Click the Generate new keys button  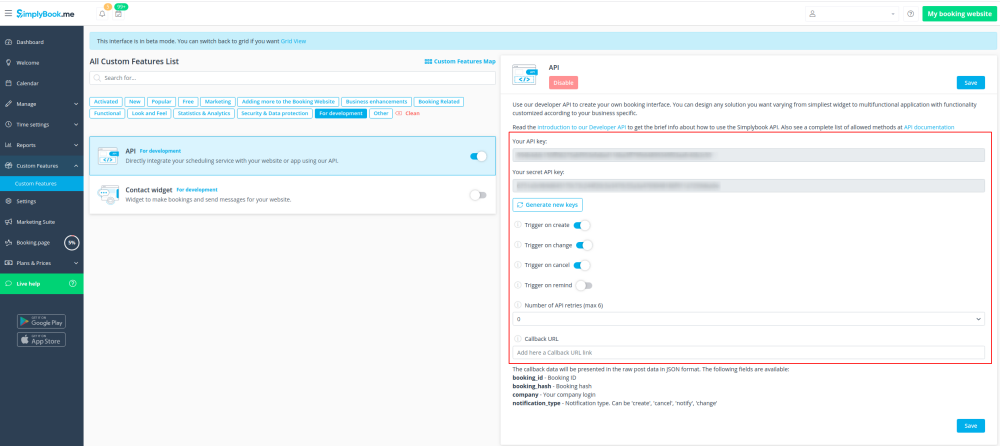547,204
